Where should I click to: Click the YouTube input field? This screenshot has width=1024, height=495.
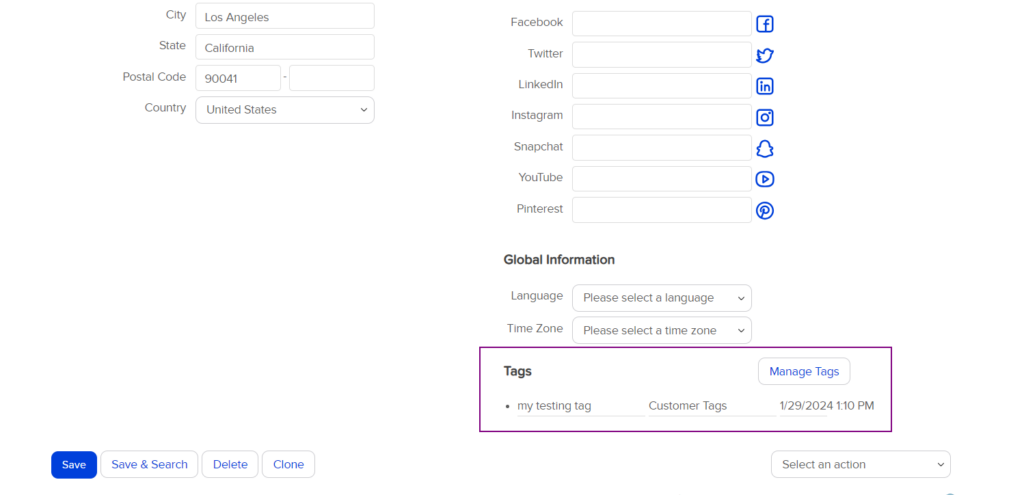click(x=662, y=179)
